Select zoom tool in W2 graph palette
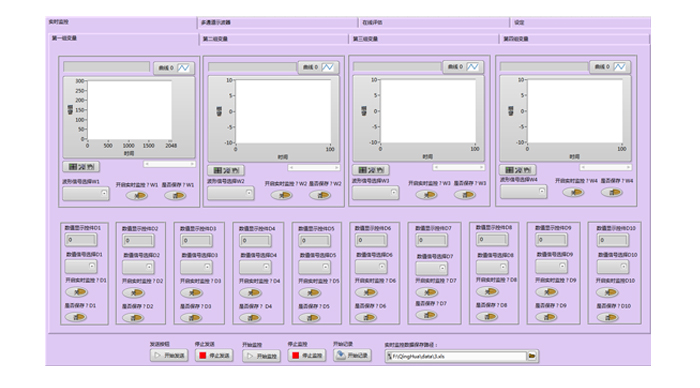 [227, 171]
